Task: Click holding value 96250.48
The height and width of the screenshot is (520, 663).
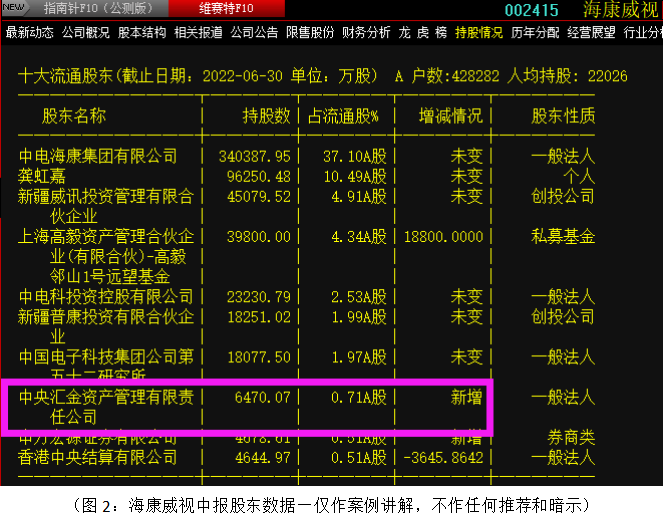Action: click(x=259, y=176)
